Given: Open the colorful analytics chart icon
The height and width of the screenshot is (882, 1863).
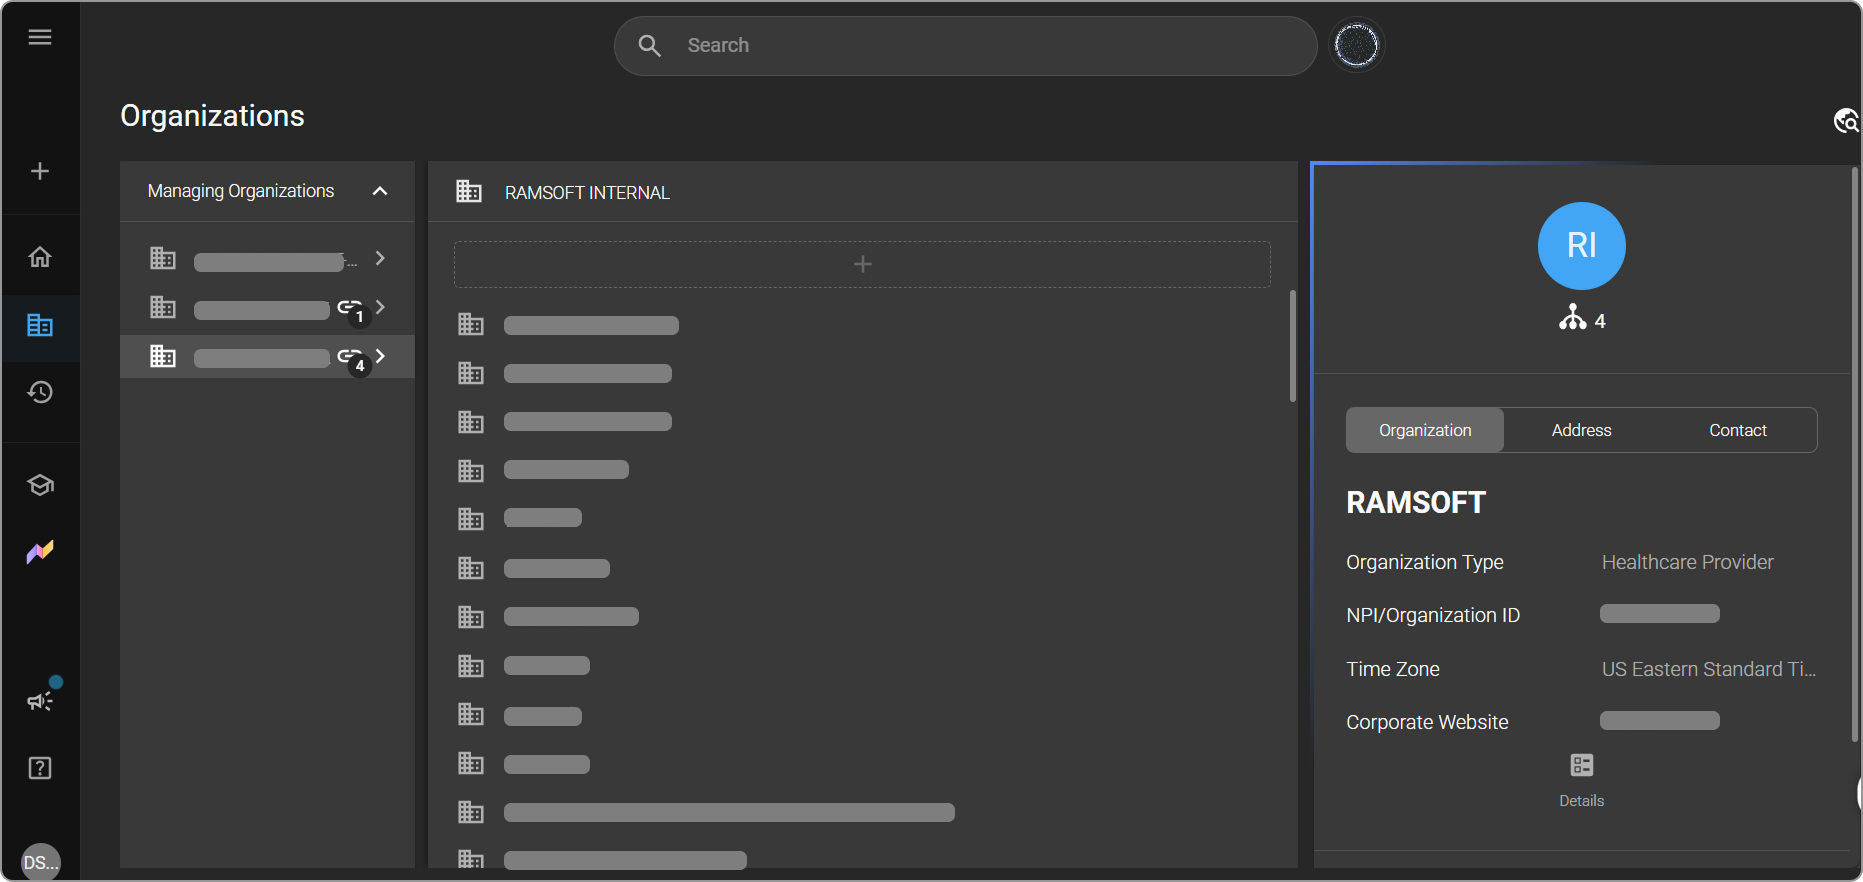Looking at the screenshot, I should 40,552.
